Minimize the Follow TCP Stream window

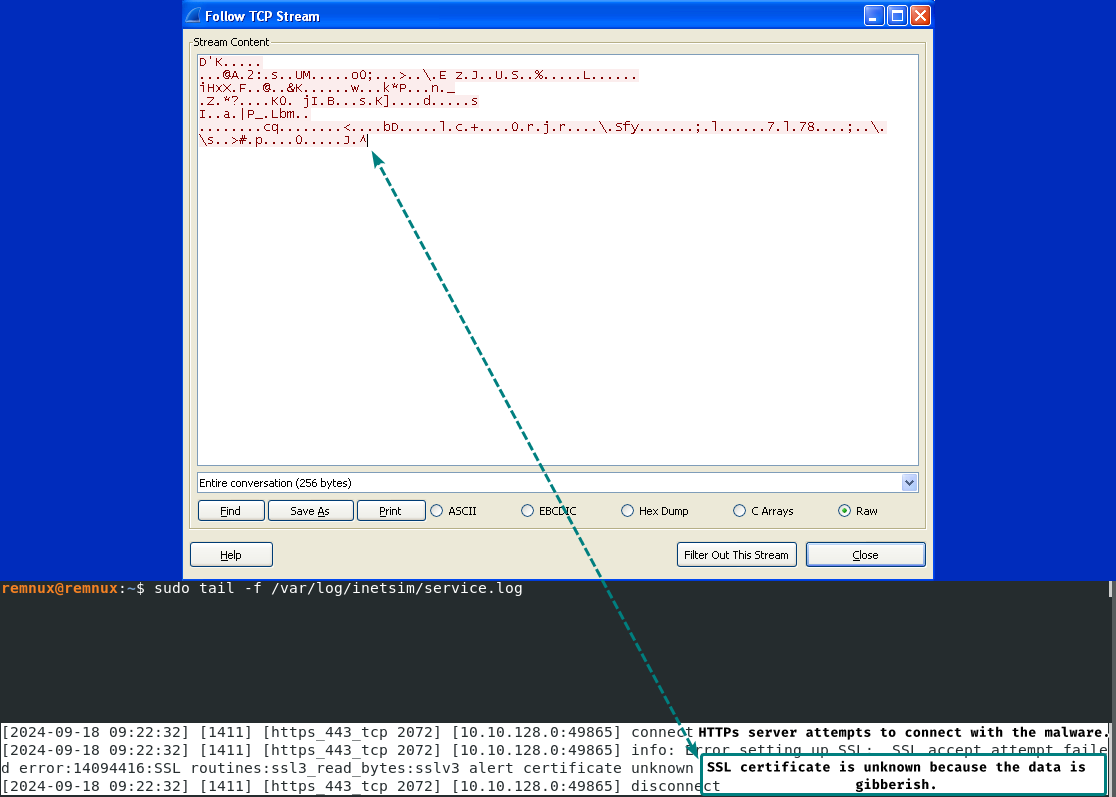pyautogui.click(x=875, y=16)
